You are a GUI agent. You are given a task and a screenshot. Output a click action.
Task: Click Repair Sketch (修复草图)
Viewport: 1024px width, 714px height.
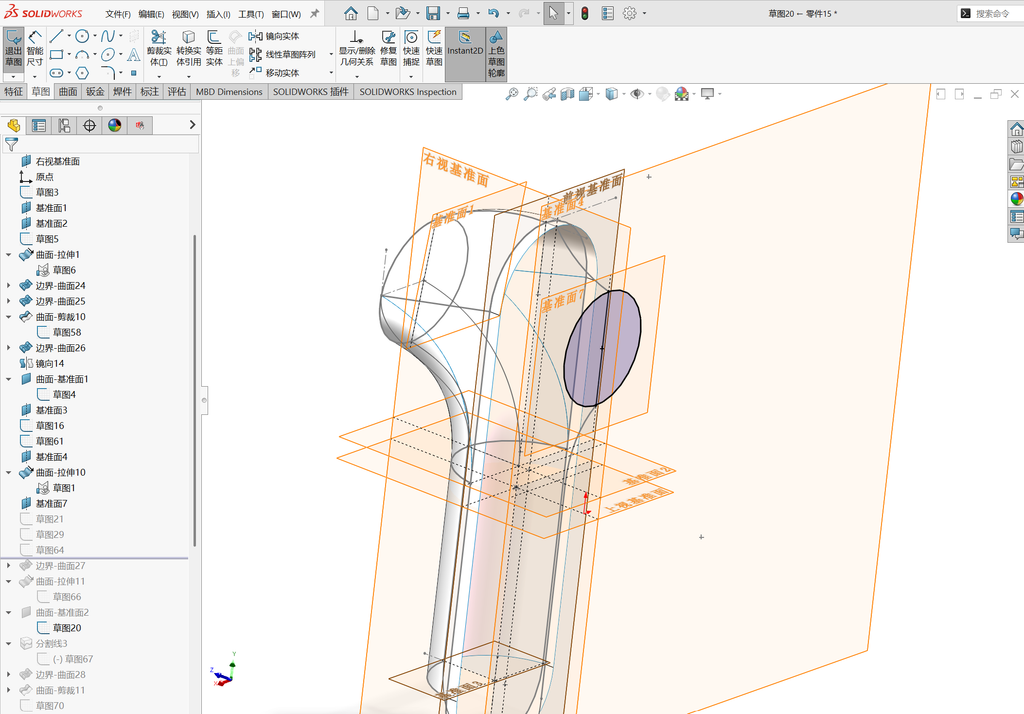tap(389, 48)
